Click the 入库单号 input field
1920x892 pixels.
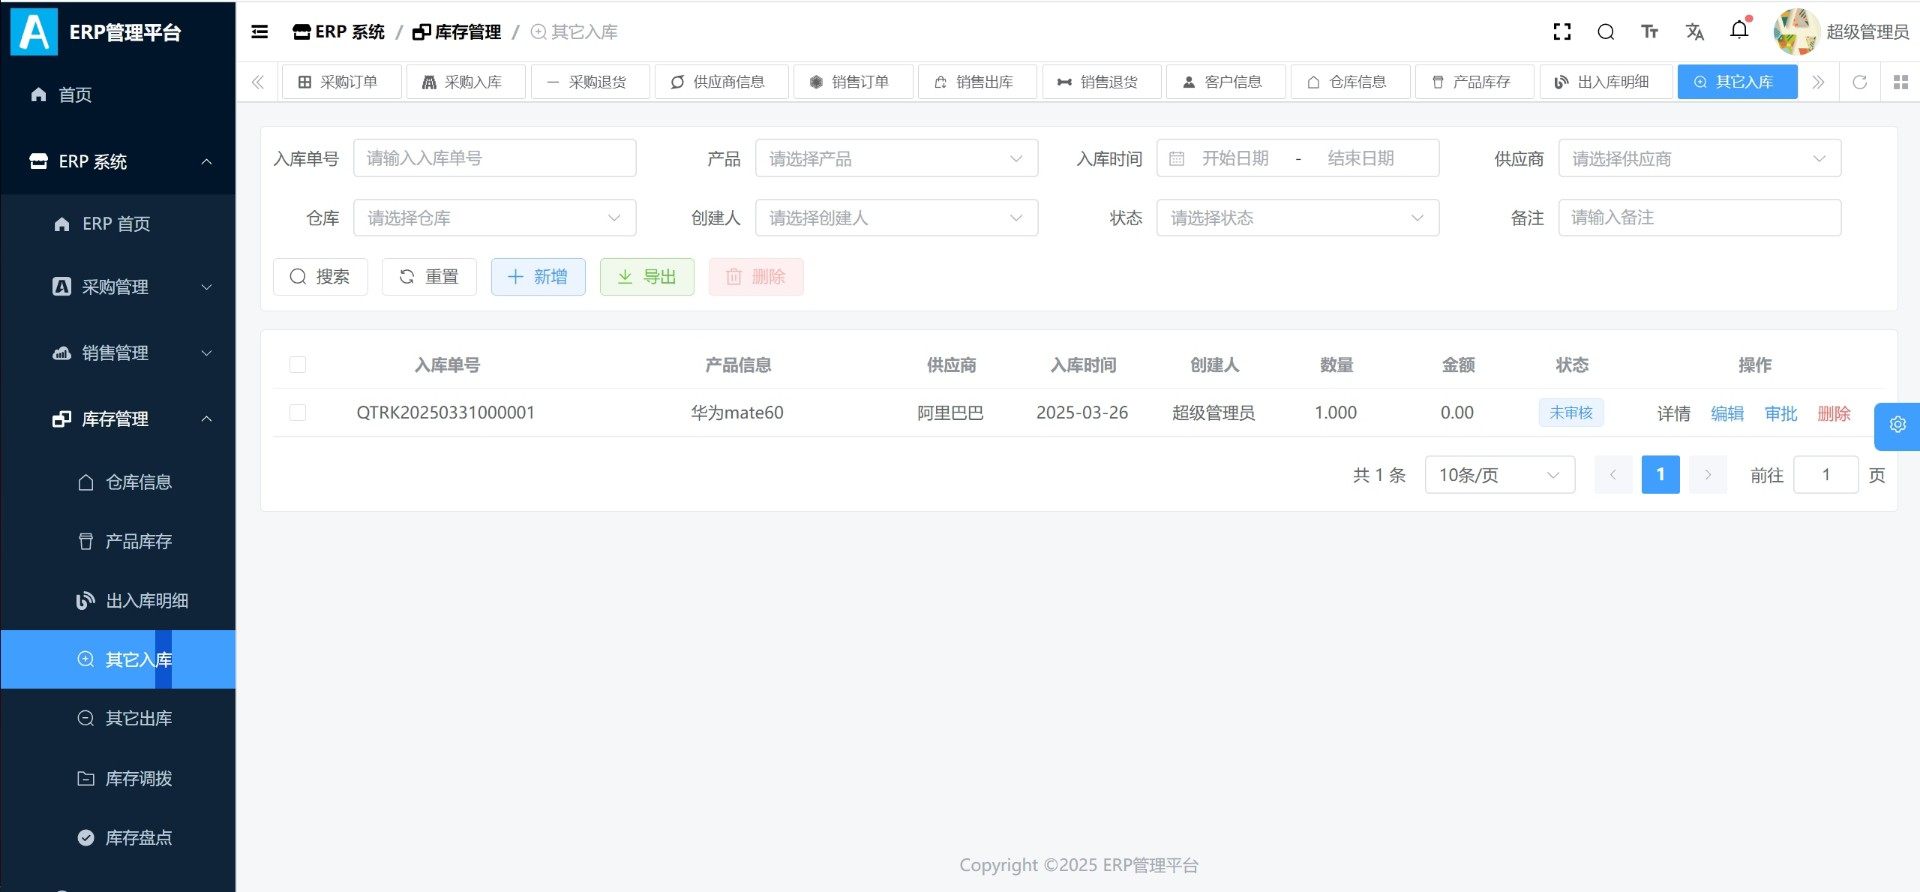494,159
